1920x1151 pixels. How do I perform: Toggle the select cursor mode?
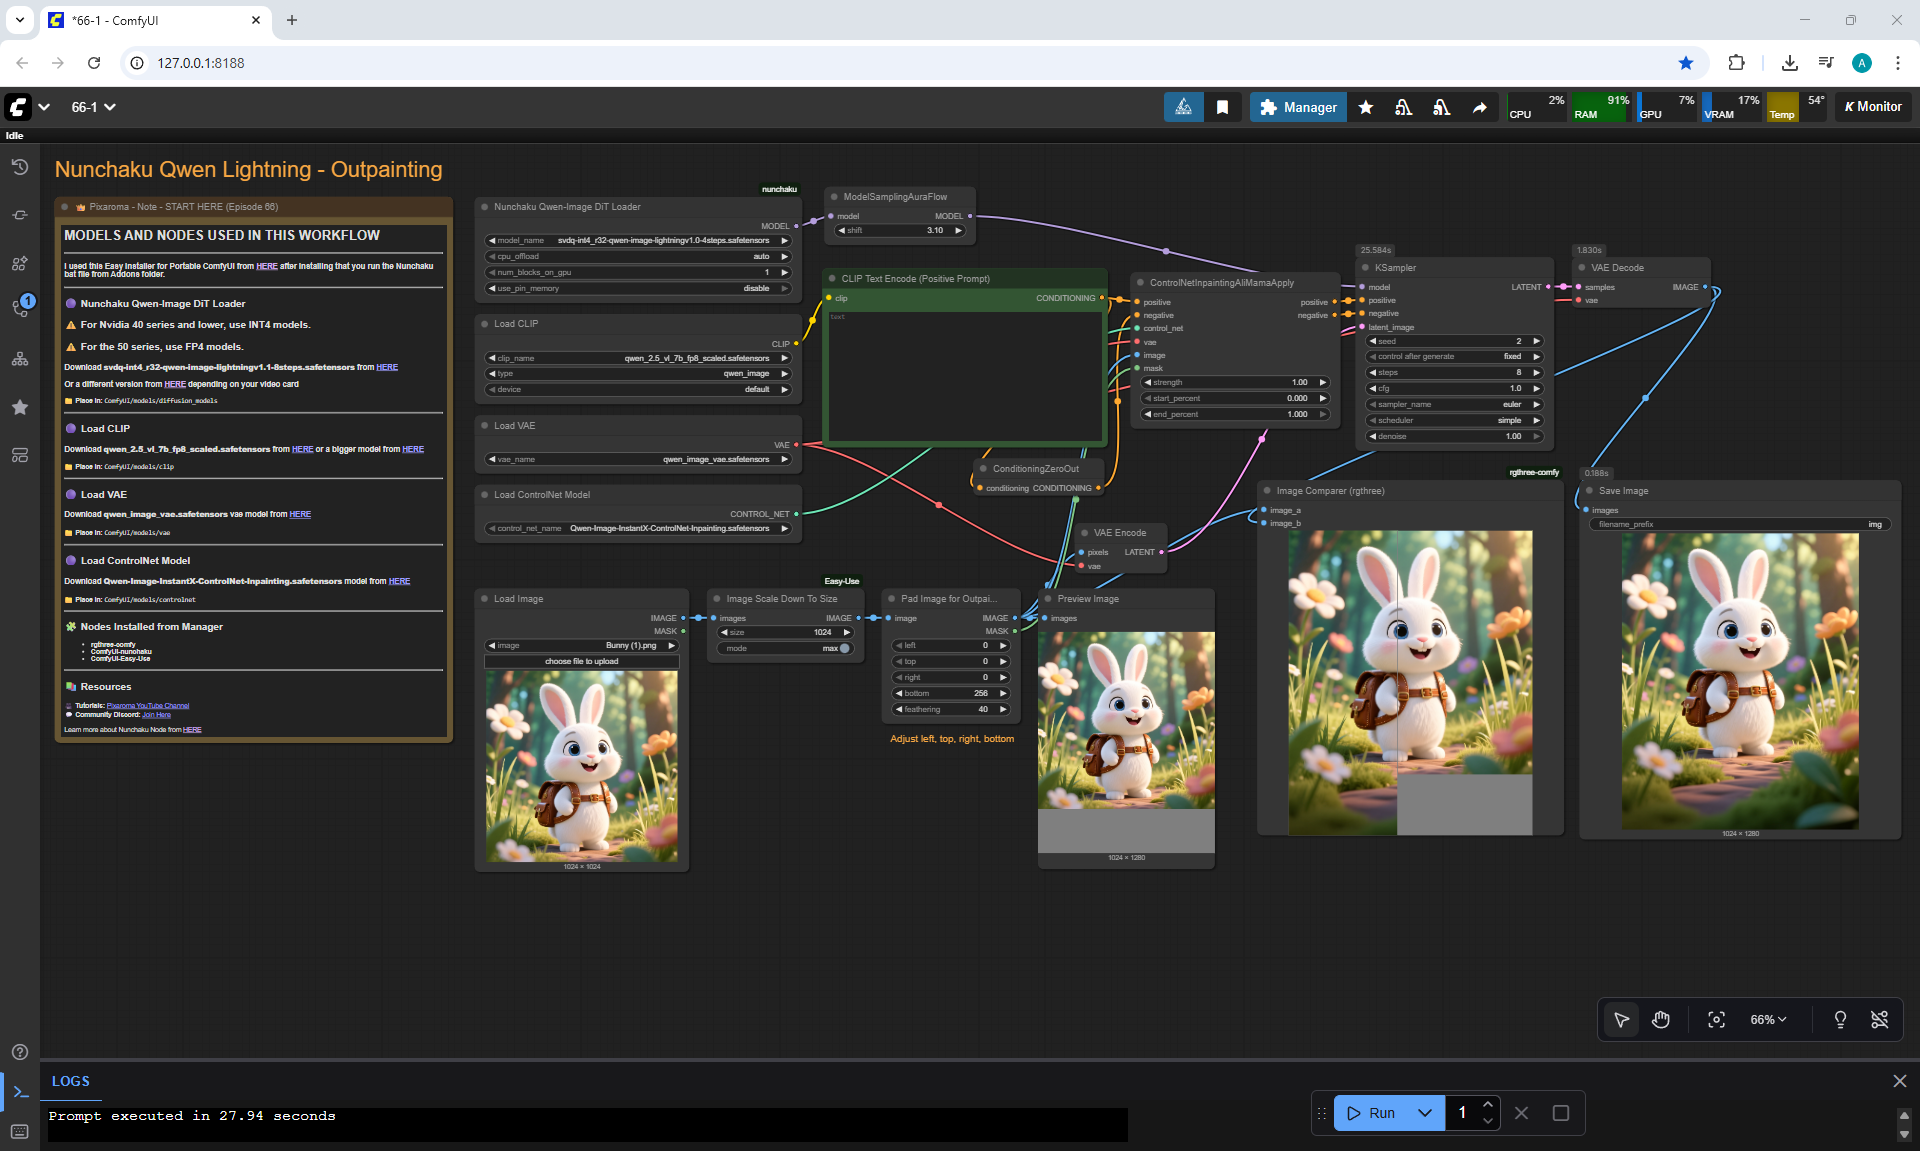[x=1621, y=1019]
